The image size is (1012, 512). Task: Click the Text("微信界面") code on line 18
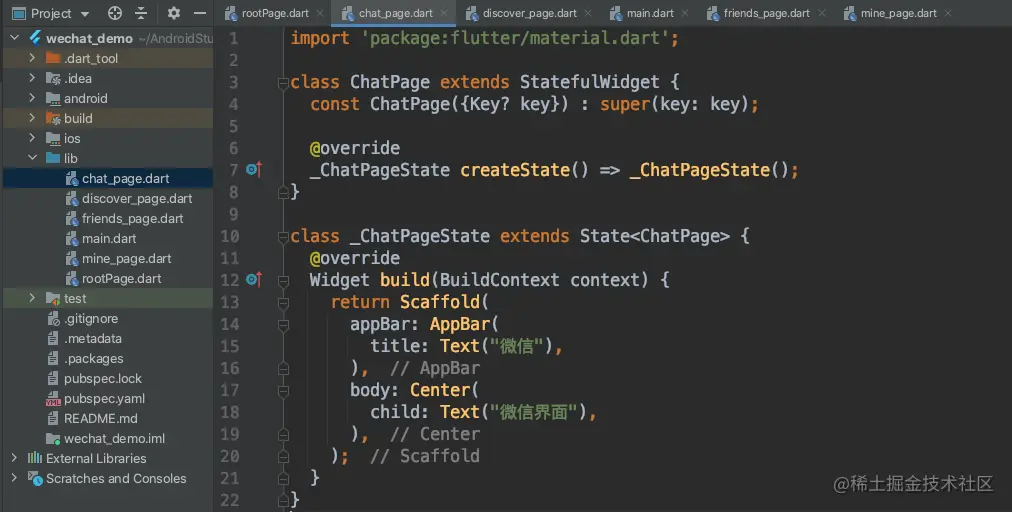pos(513,412)
